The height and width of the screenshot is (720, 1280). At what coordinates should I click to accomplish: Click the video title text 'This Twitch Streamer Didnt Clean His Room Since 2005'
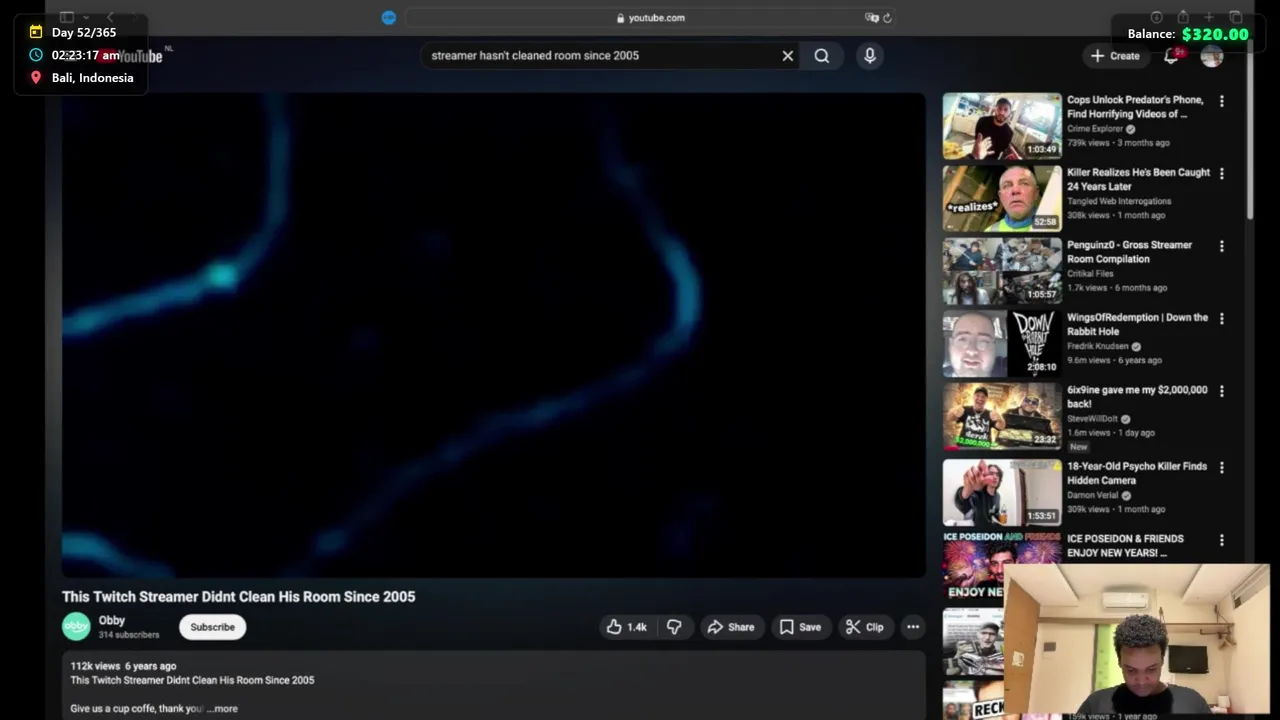point(238,596)
